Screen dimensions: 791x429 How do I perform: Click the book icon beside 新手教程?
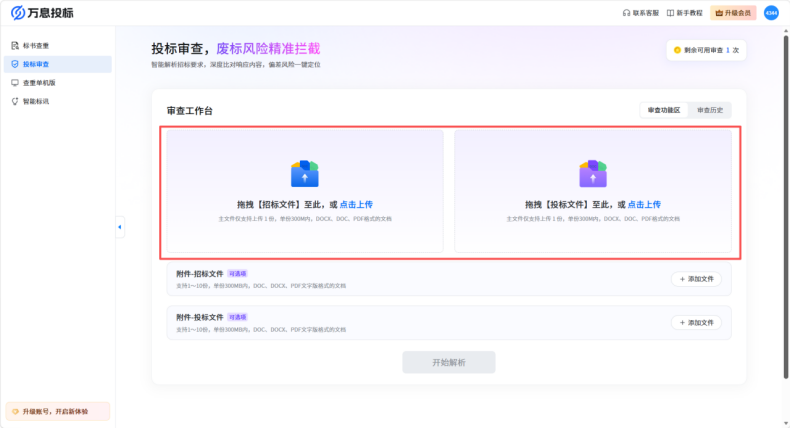point(670,13)
